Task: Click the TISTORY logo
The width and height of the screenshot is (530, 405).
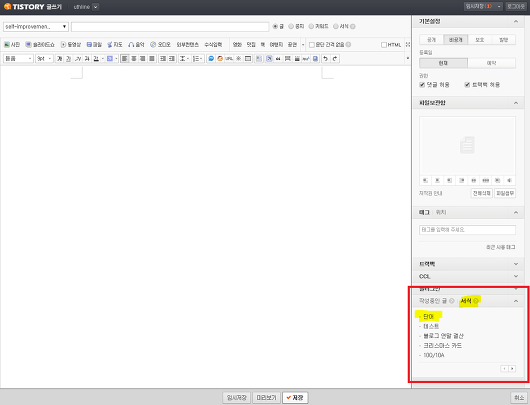Action: tap(24, 7)
